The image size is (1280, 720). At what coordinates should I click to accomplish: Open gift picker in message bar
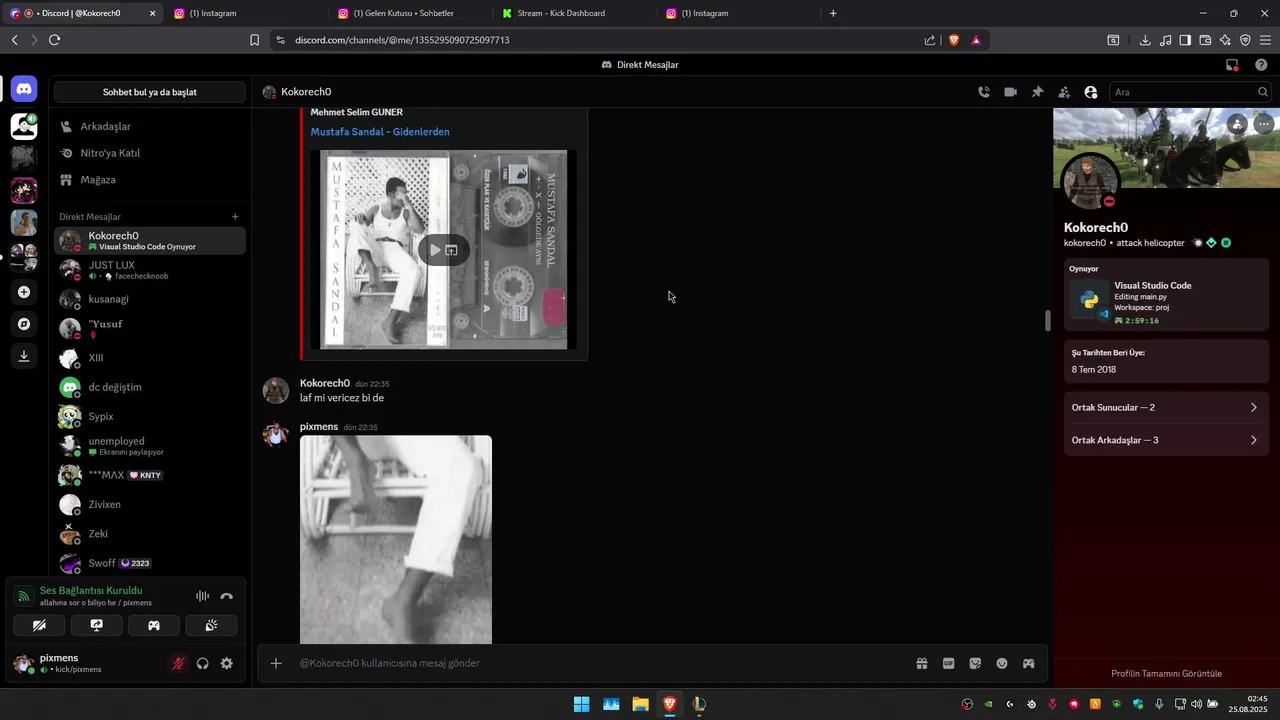click(x=922, y=663)
